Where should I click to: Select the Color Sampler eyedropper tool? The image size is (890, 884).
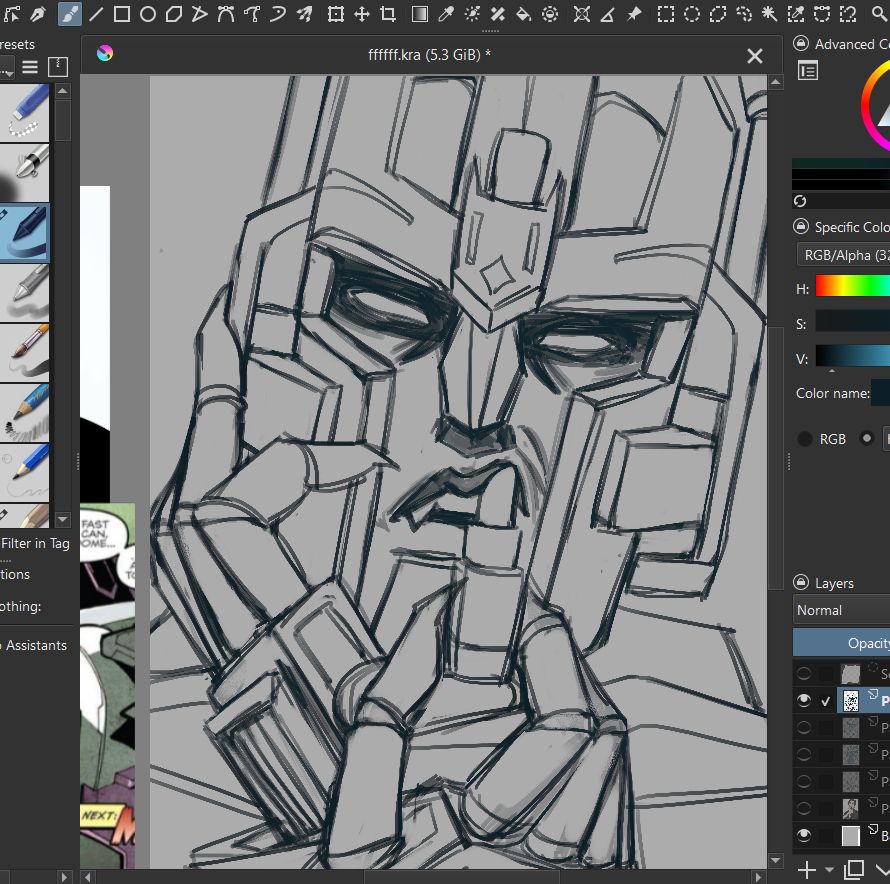tap(446, 14)
